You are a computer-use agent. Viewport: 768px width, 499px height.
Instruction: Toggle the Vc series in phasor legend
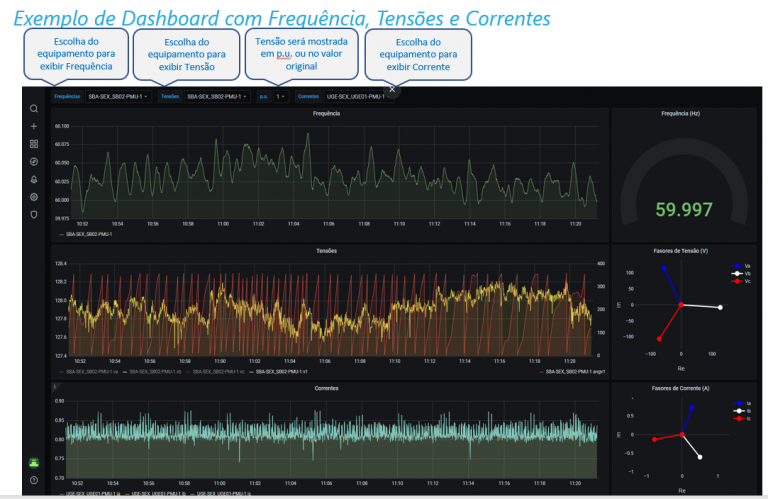pyautogui.click(x=741, y=282)
